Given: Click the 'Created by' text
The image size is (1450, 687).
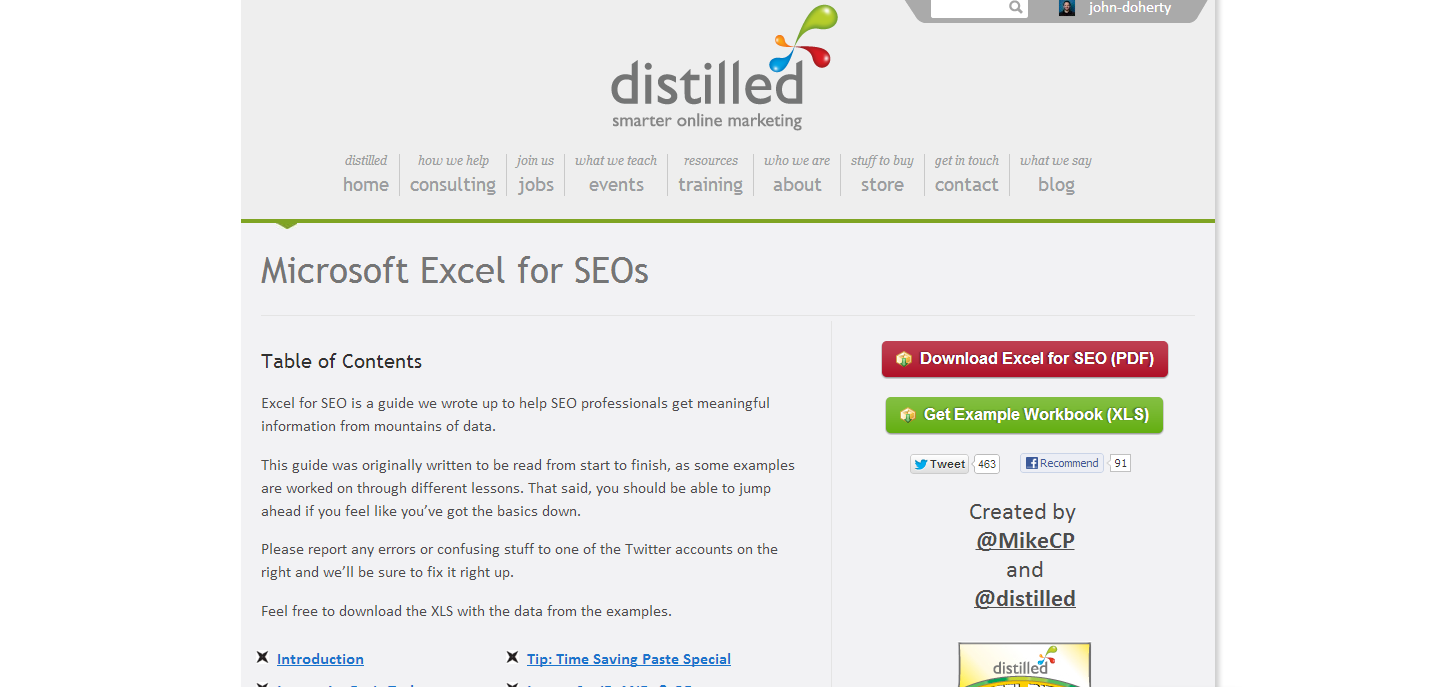Looking at the screenshot, I should pos(1022,512).
